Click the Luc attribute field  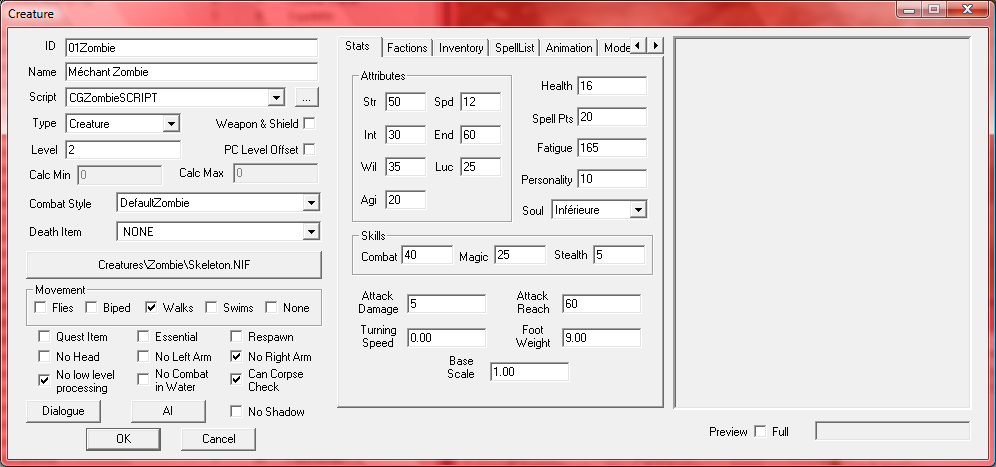point(481,167)
